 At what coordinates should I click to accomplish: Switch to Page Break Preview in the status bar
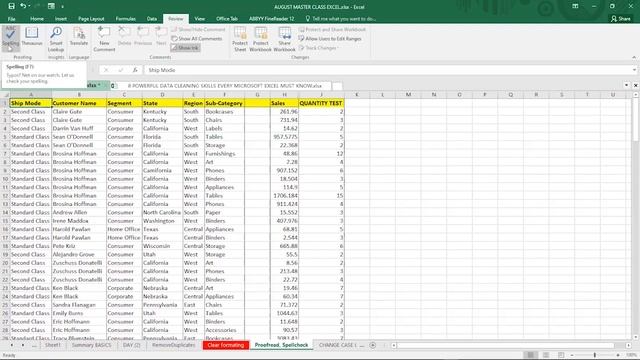tap(561, 355)
